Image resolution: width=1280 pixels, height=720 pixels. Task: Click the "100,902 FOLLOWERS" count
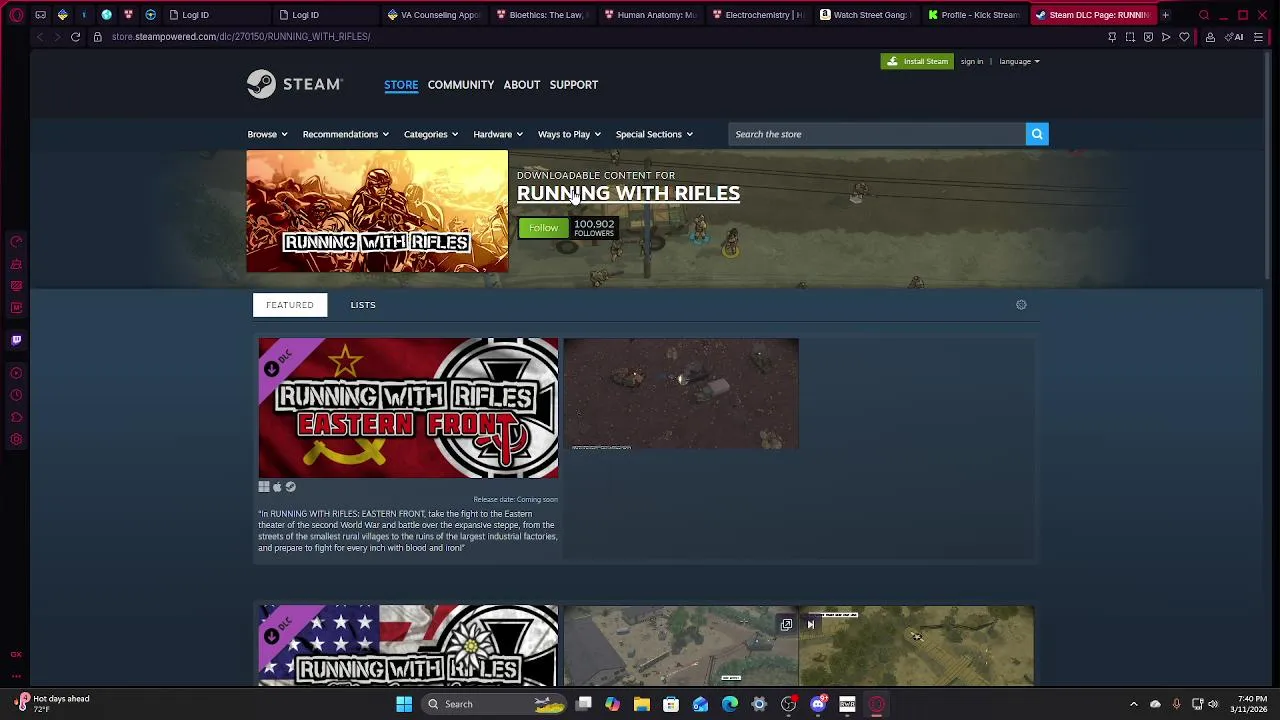[594, 228]
